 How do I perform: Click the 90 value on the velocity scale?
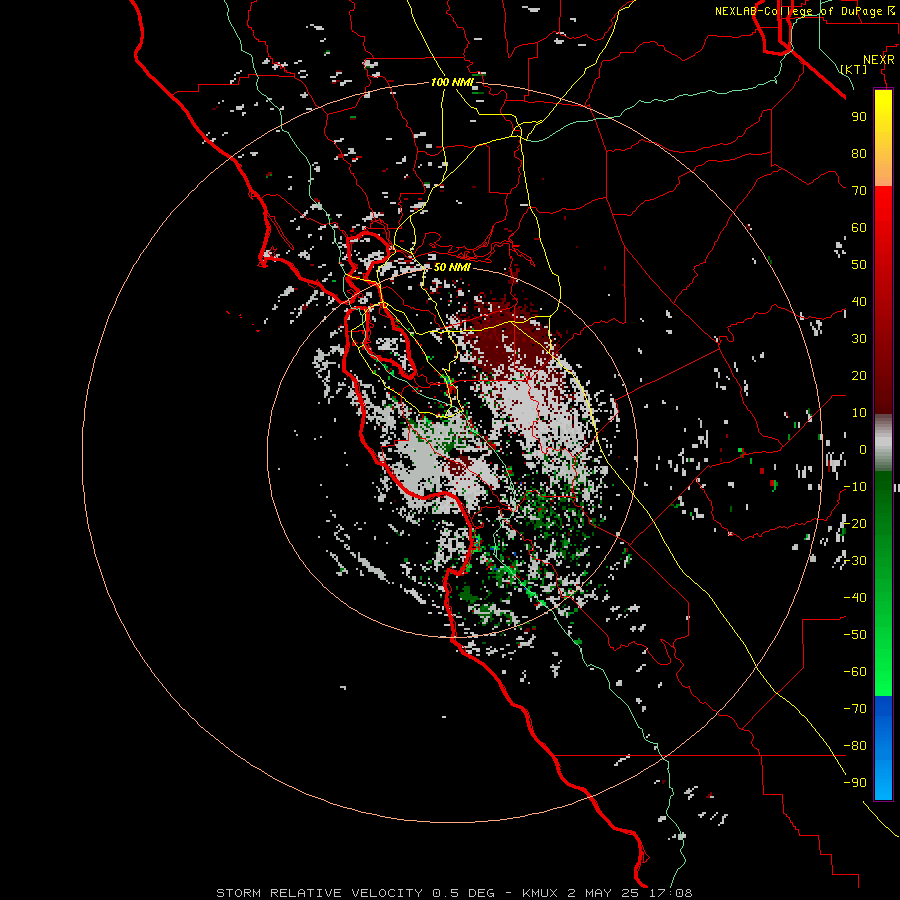pyautogui.click(x=859, y=117)
